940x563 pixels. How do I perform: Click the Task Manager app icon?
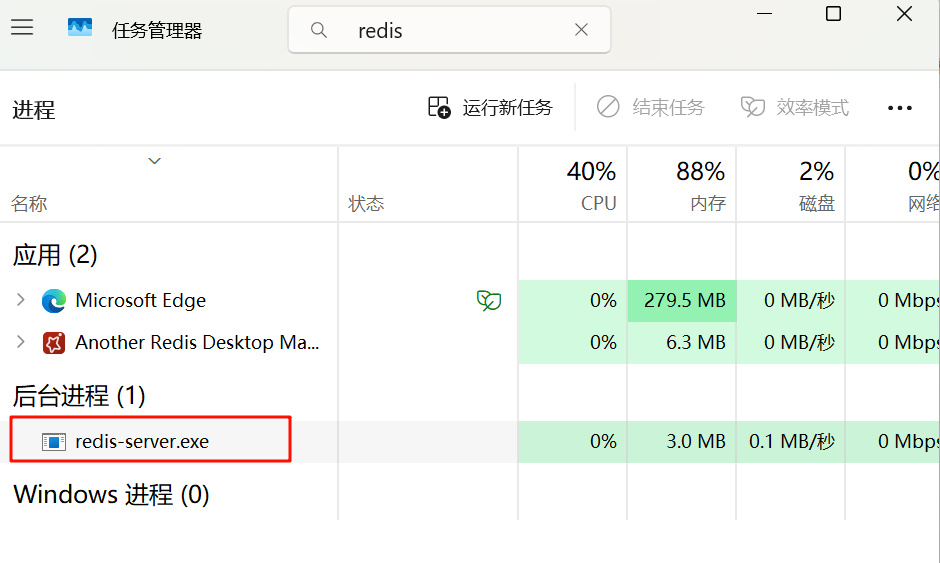[x=80, y=28]
